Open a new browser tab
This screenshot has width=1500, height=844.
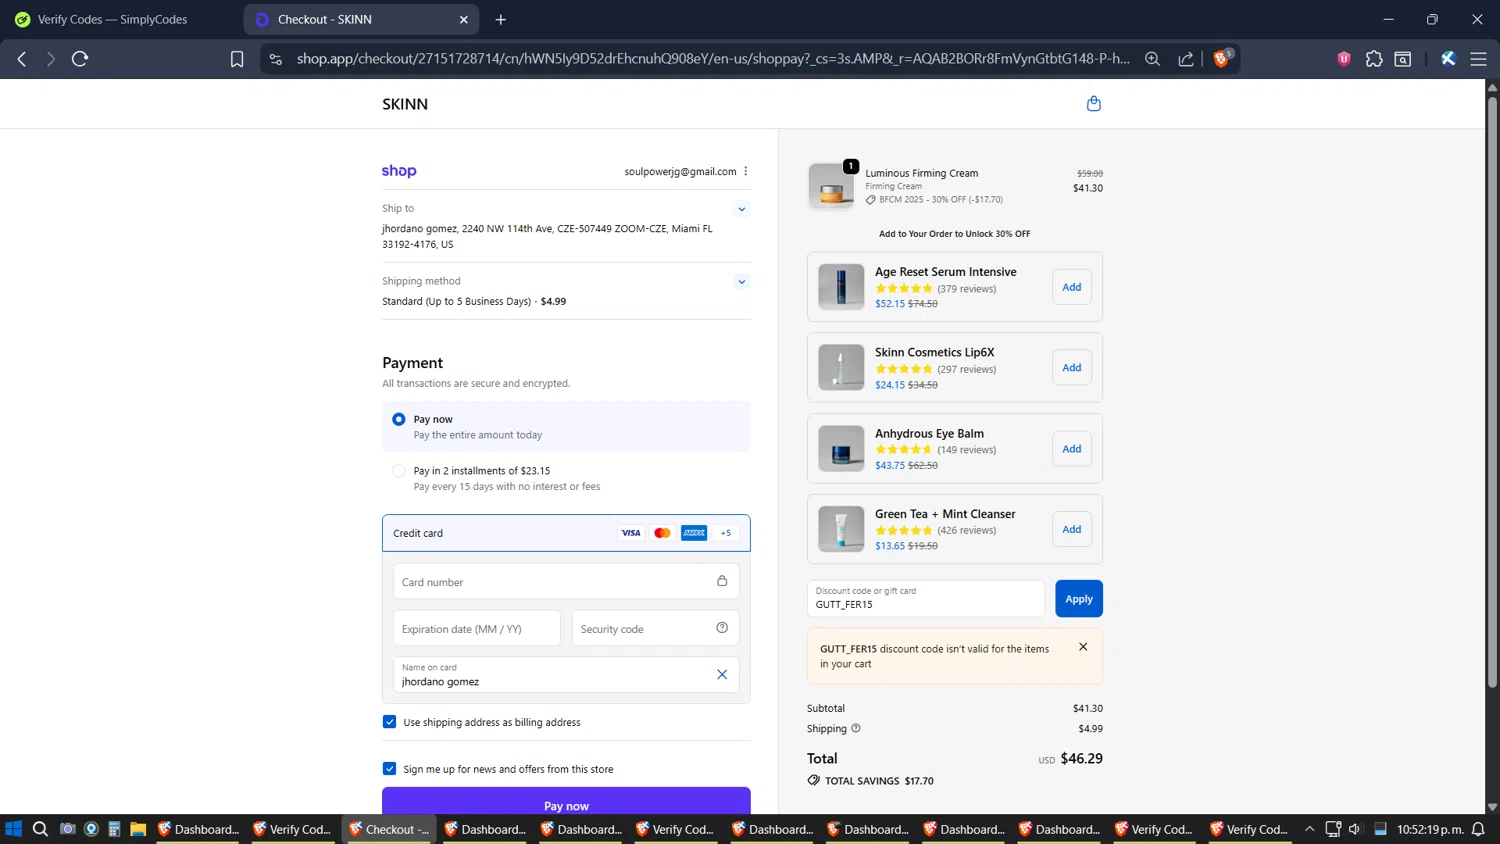pyautogui.click(x=501, y=19)
